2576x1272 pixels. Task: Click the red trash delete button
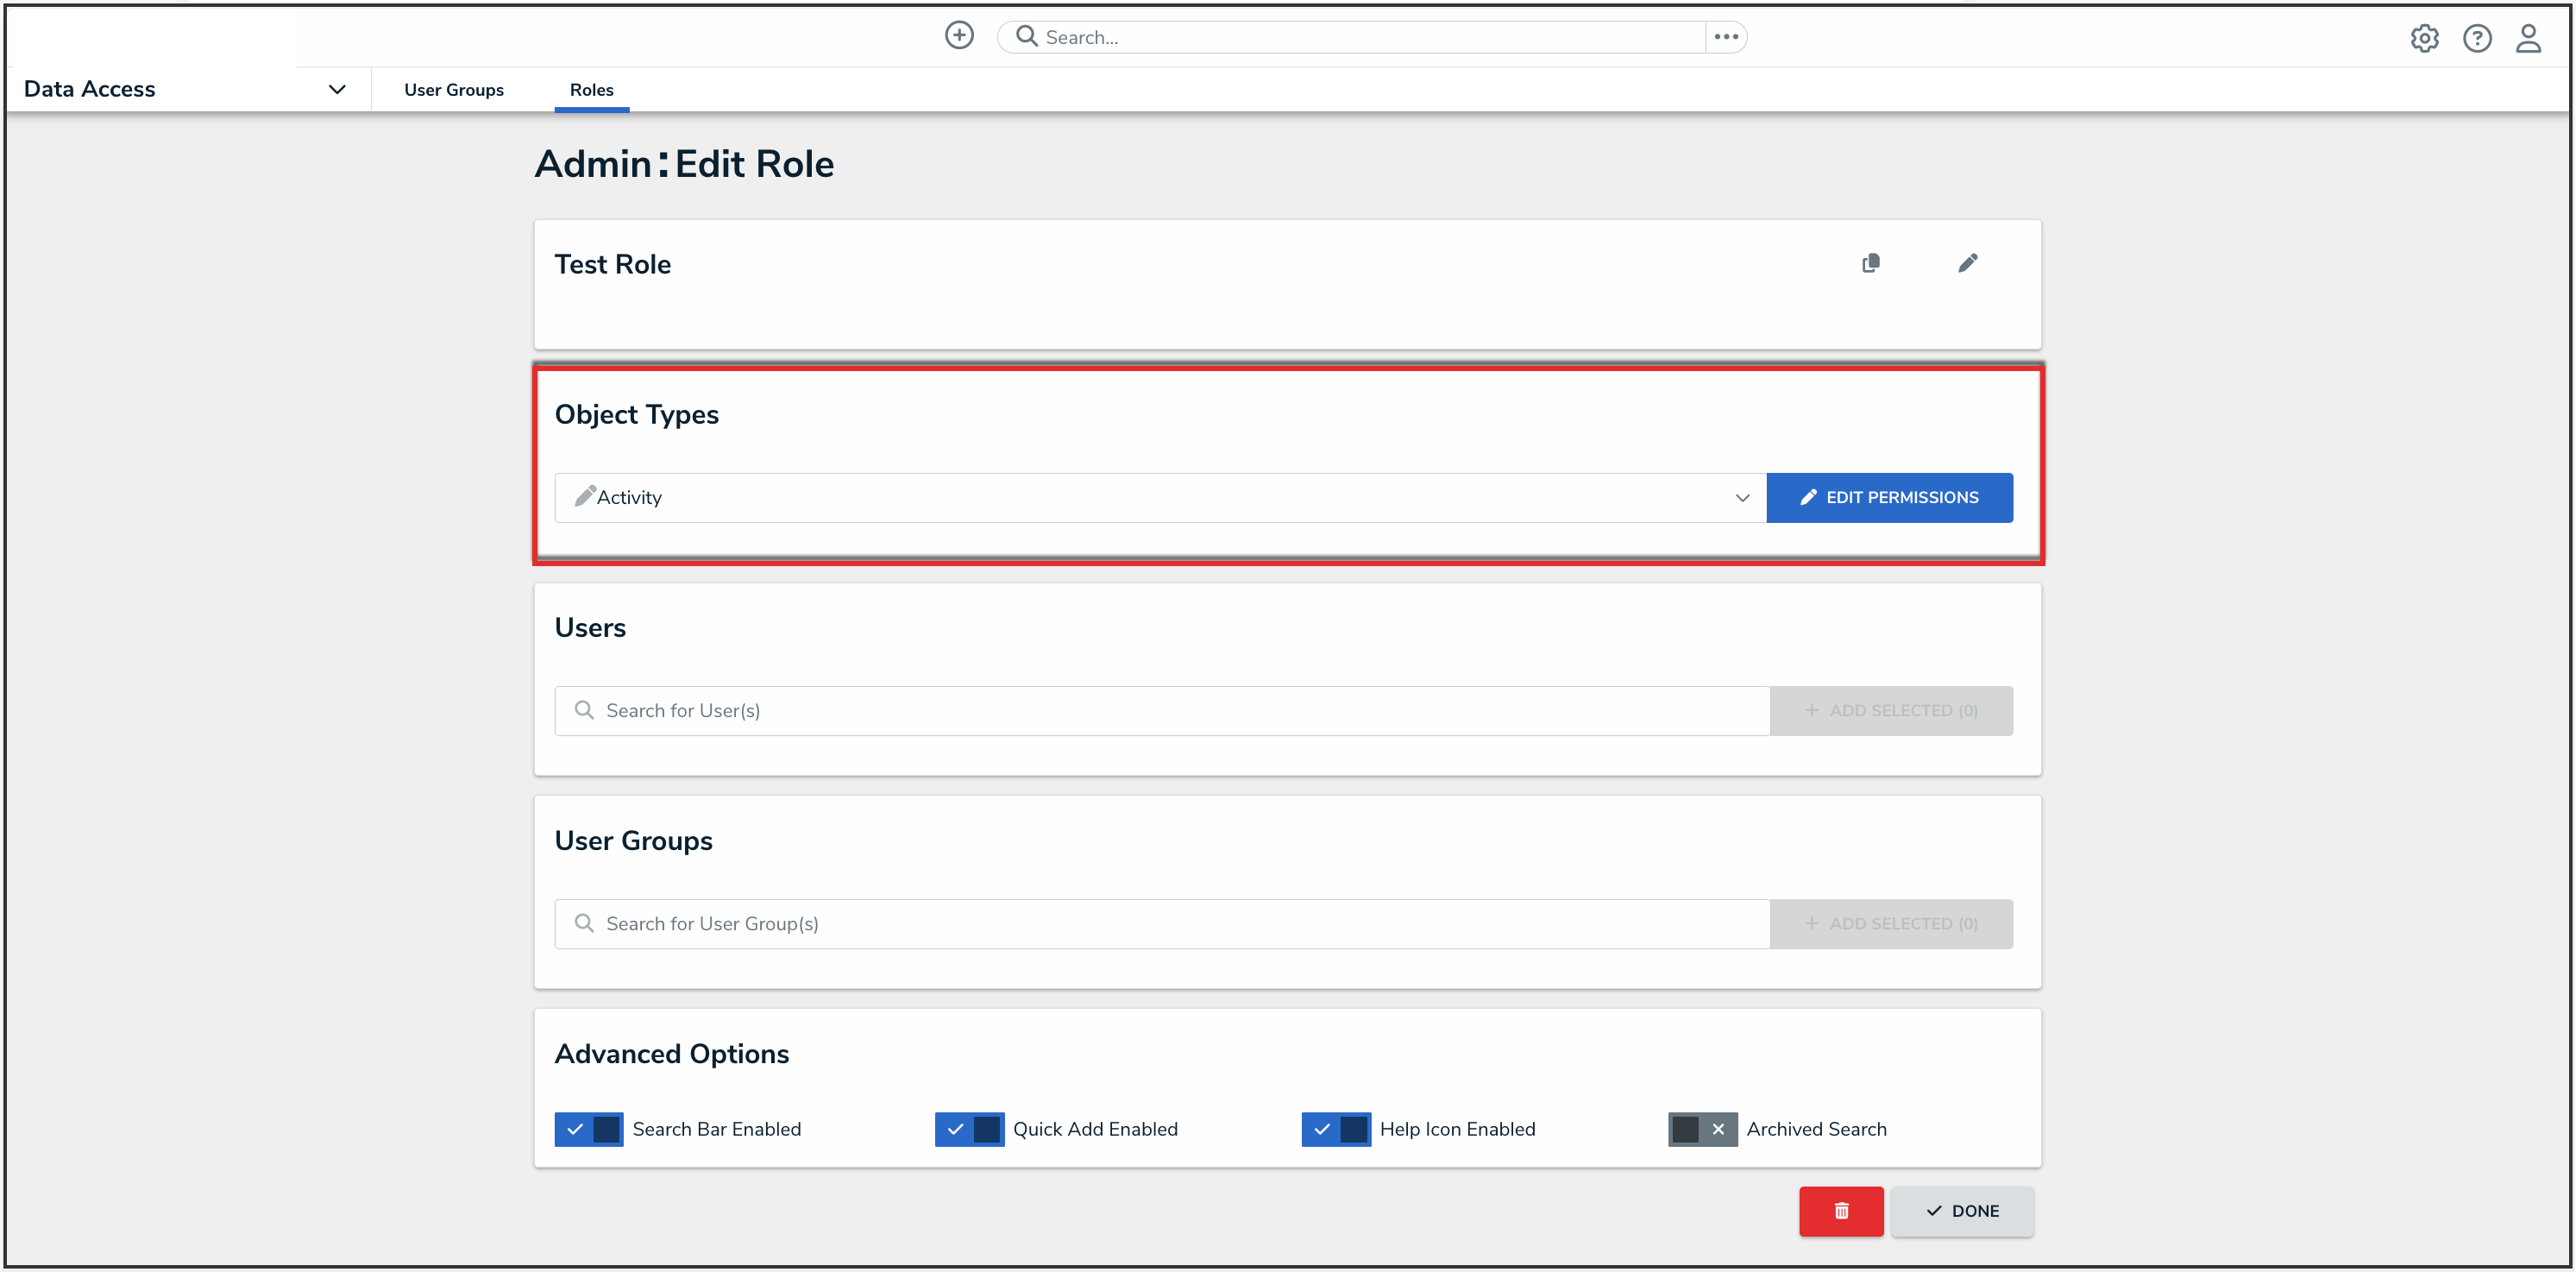point(1840,1210)
